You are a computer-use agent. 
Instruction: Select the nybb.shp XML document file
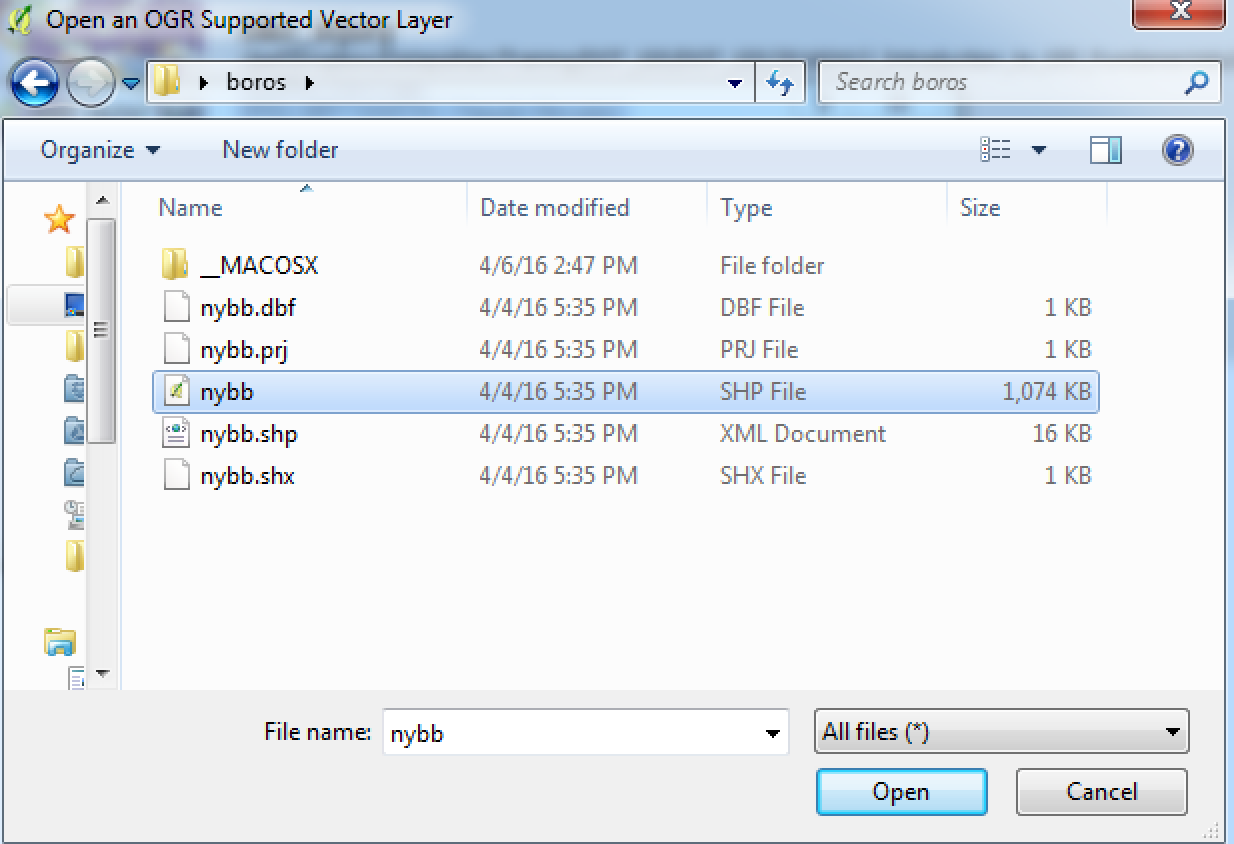tap(248, 434)
